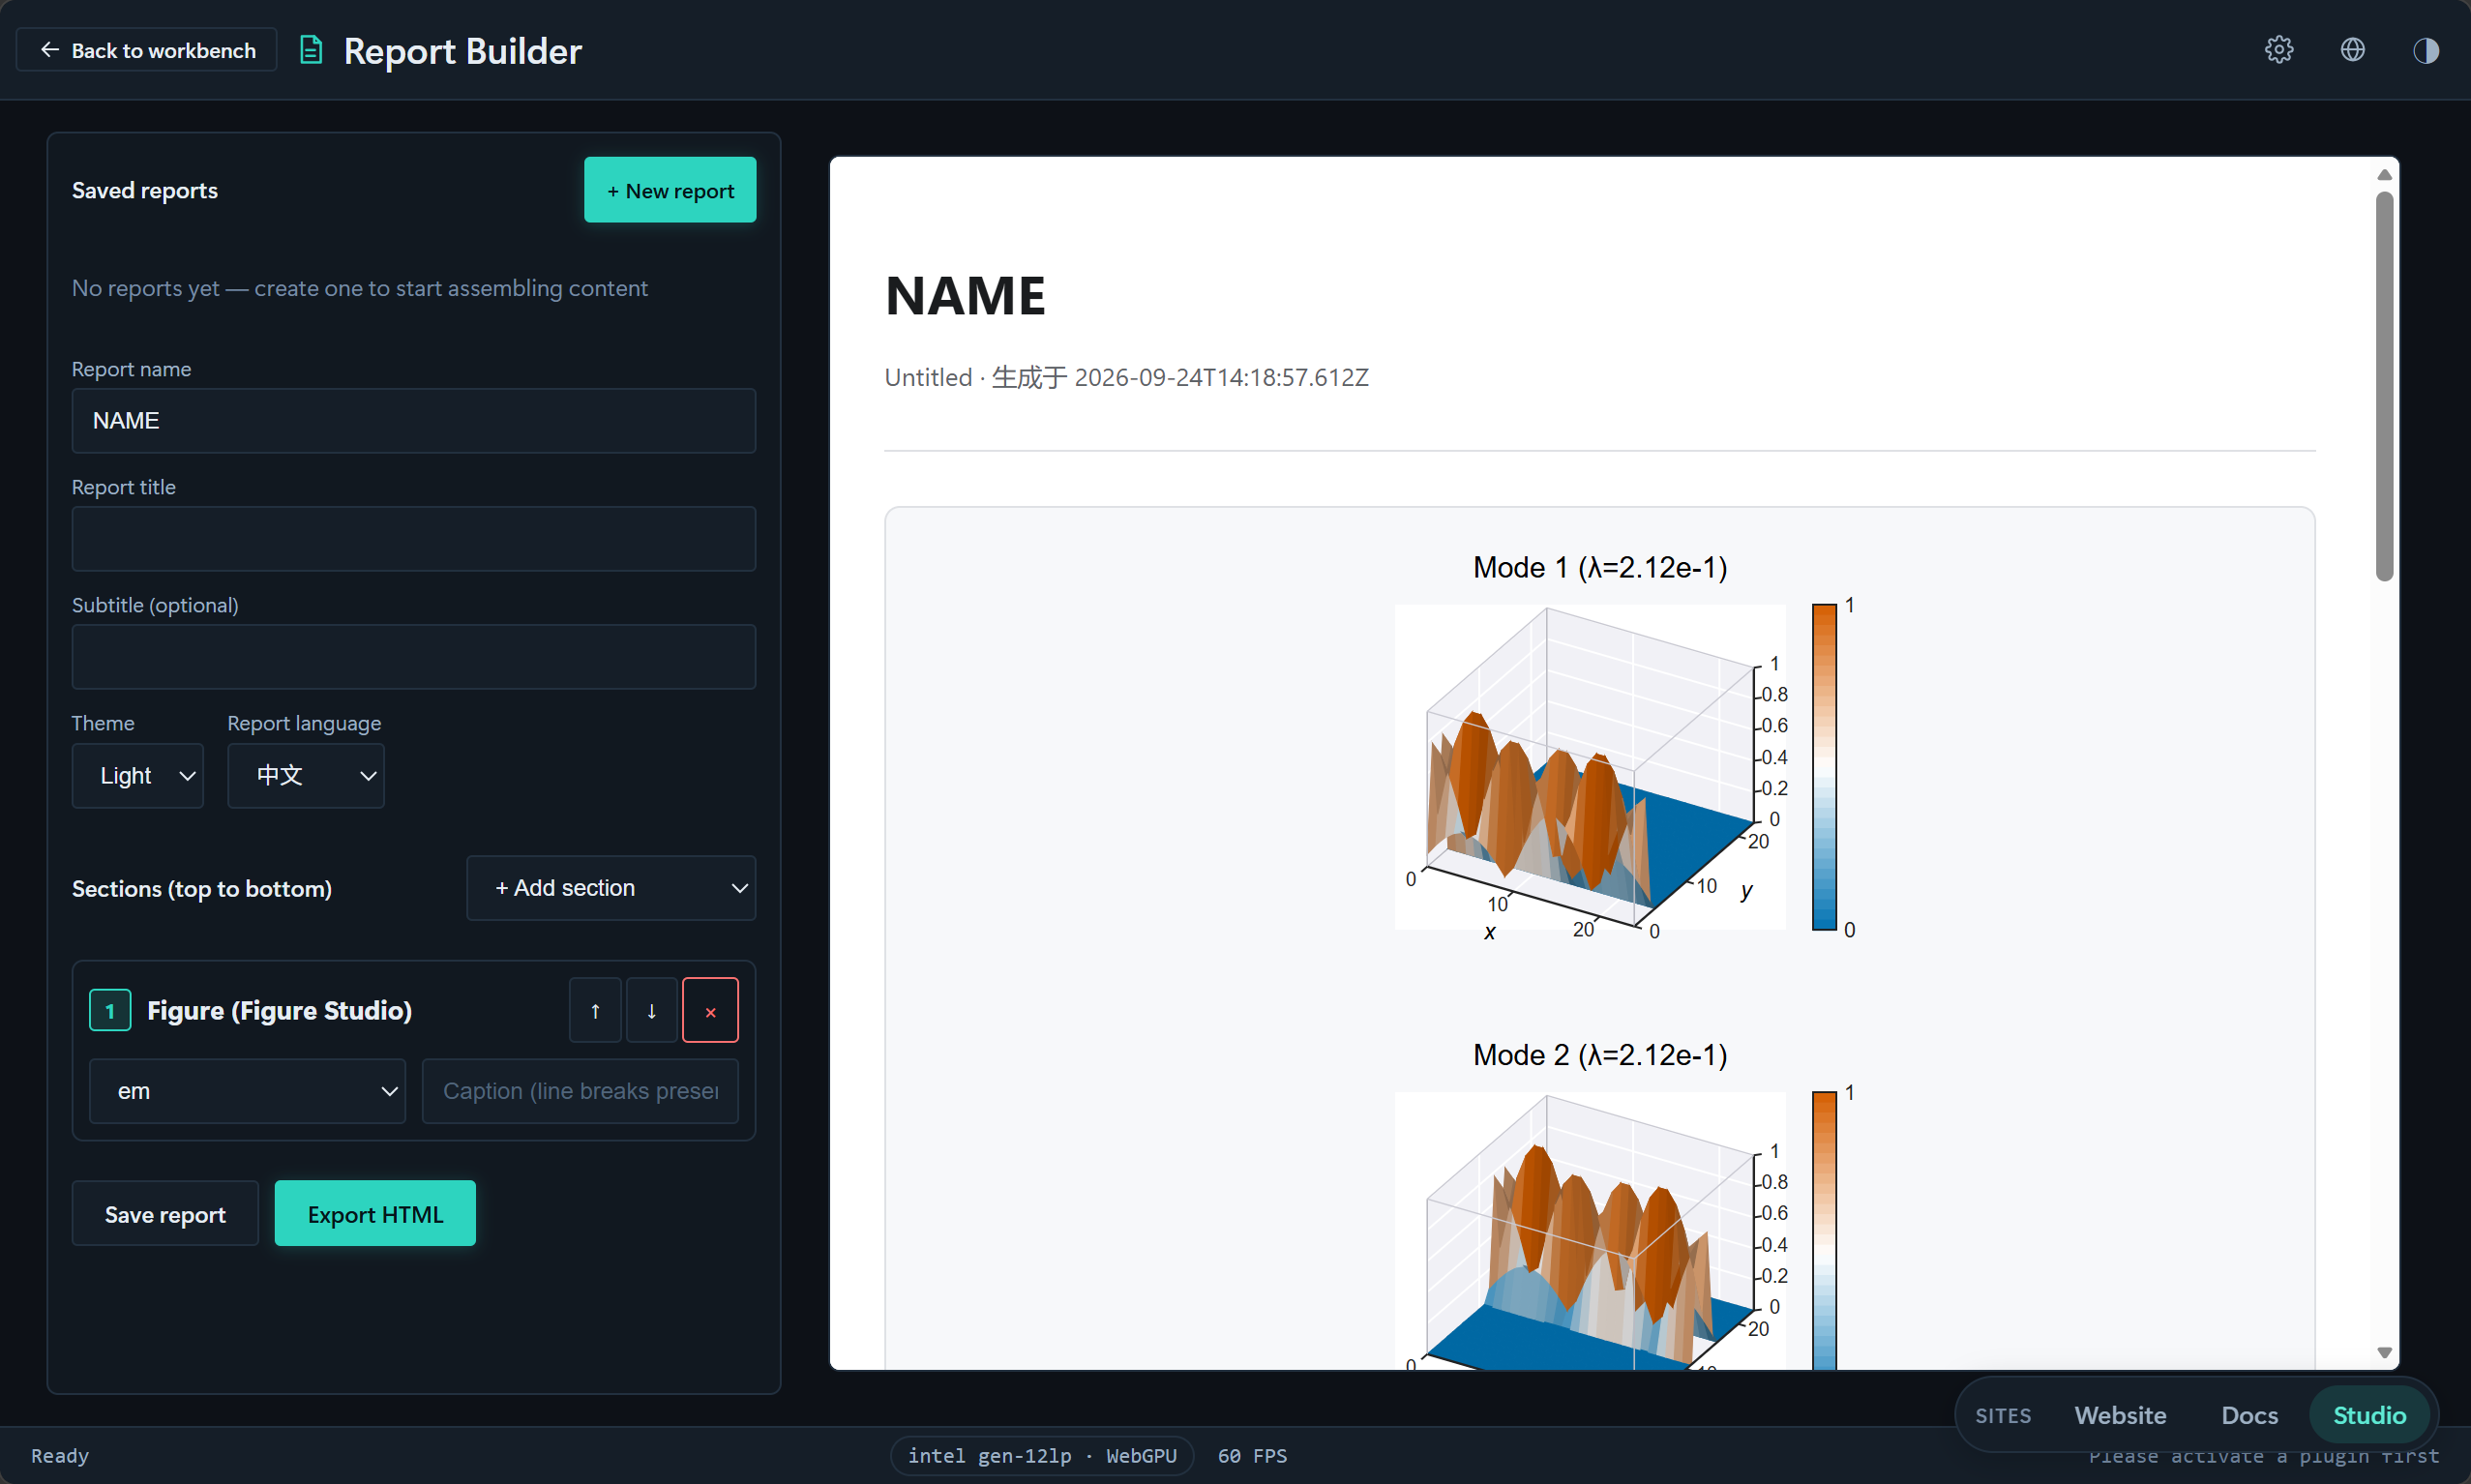Toggle the dark/light contrast icon

(2425, 50)
